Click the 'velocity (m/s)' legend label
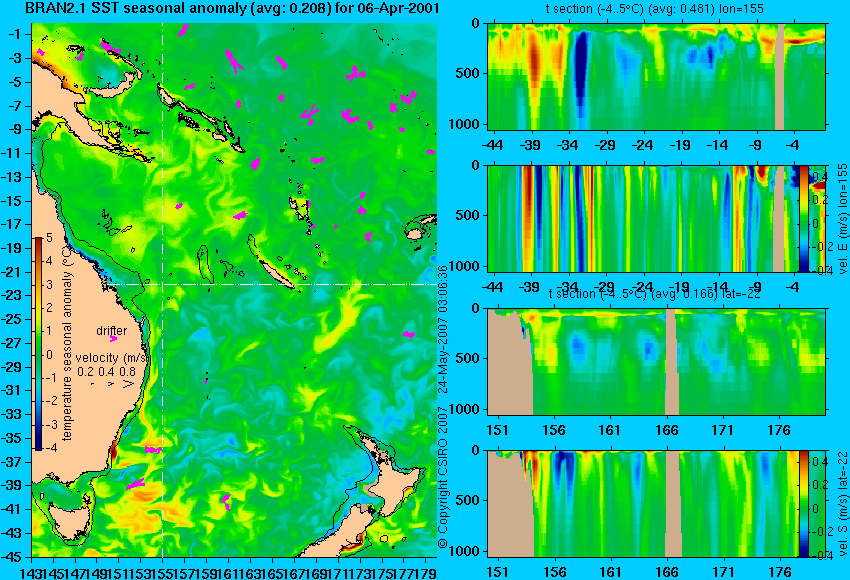This screenshot has height=580, width=850. coord(112,358)
